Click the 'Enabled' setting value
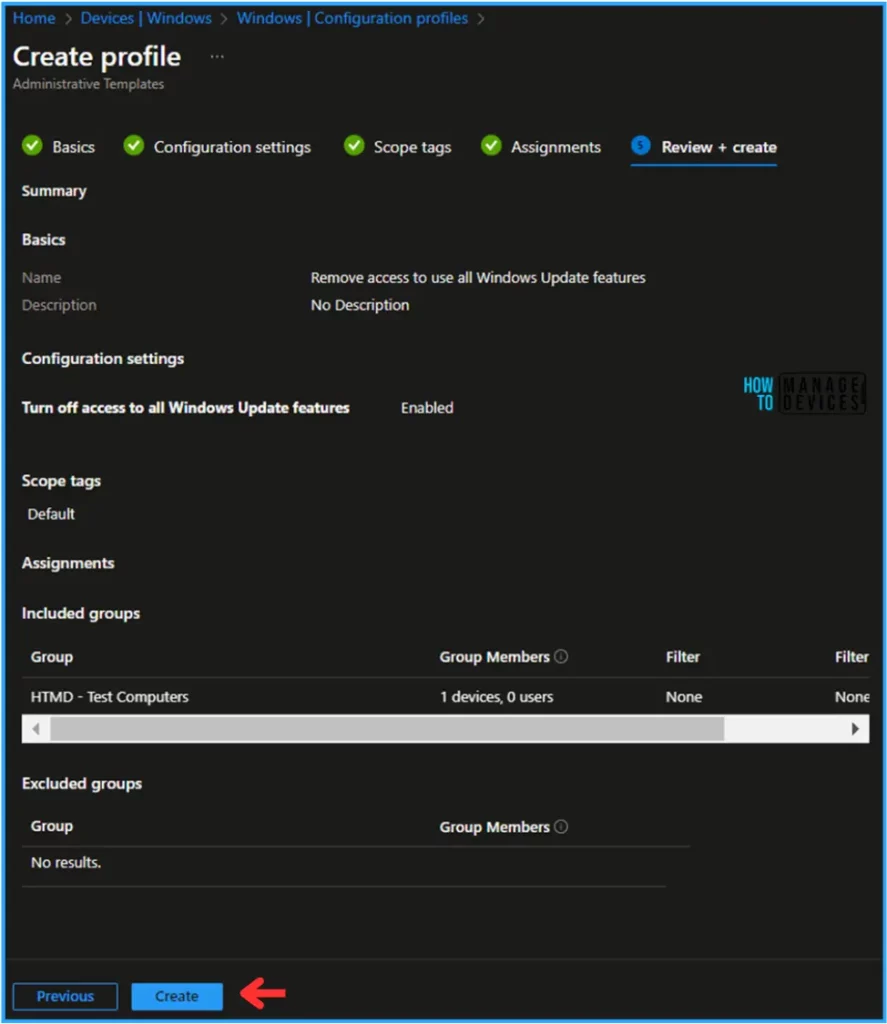The image size is (887, 1024). pyautogui.click(x=427, y=408)
